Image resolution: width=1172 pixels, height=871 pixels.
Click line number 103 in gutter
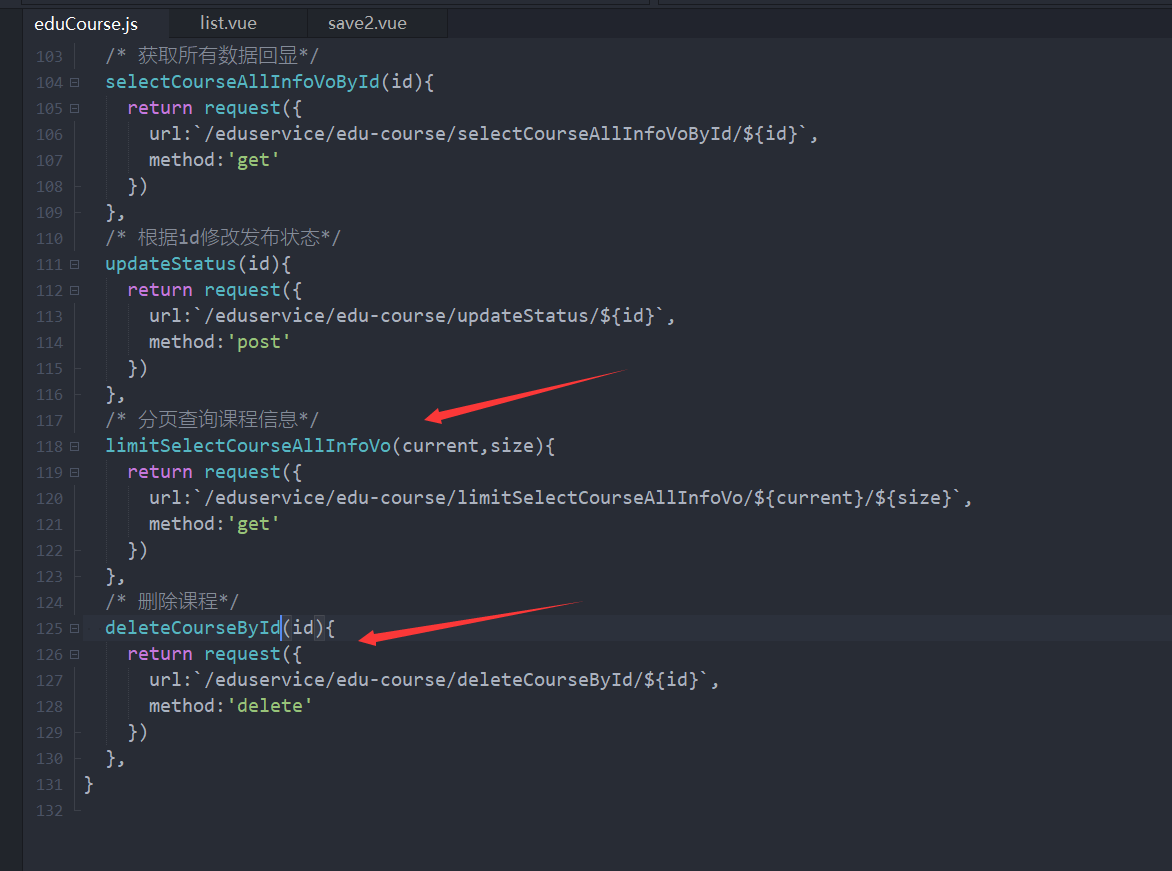click(x=49, y=56)
